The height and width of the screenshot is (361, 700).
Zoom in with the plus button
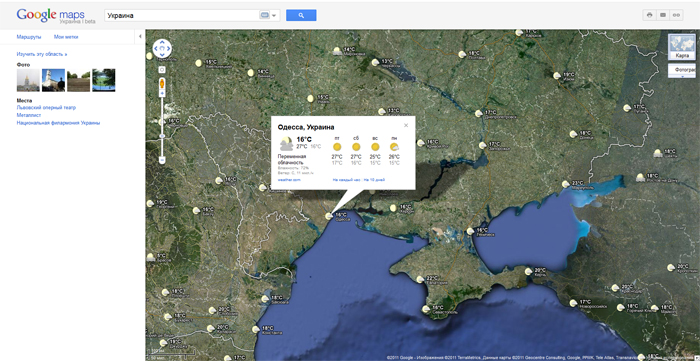162,93
